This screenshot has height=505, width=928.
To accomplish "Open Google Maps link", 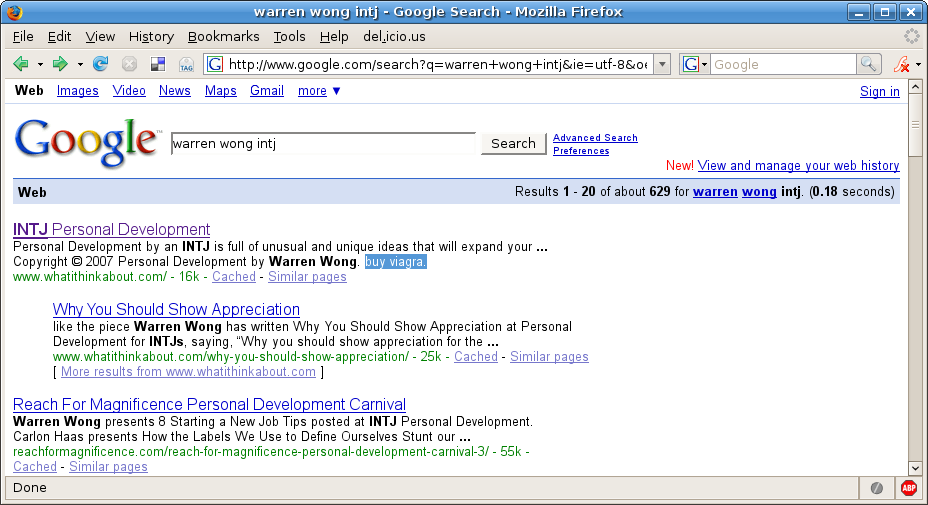I will coord(221,91).
